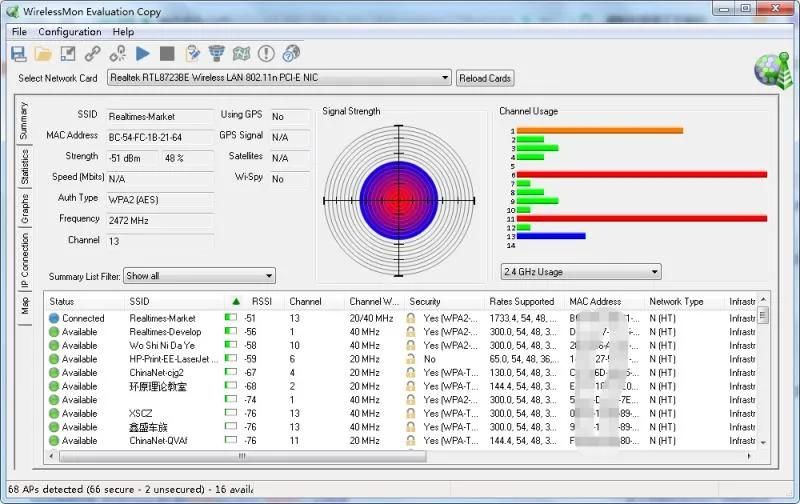
Task: Switch to the Map side tab
Action: click(23, 306)
